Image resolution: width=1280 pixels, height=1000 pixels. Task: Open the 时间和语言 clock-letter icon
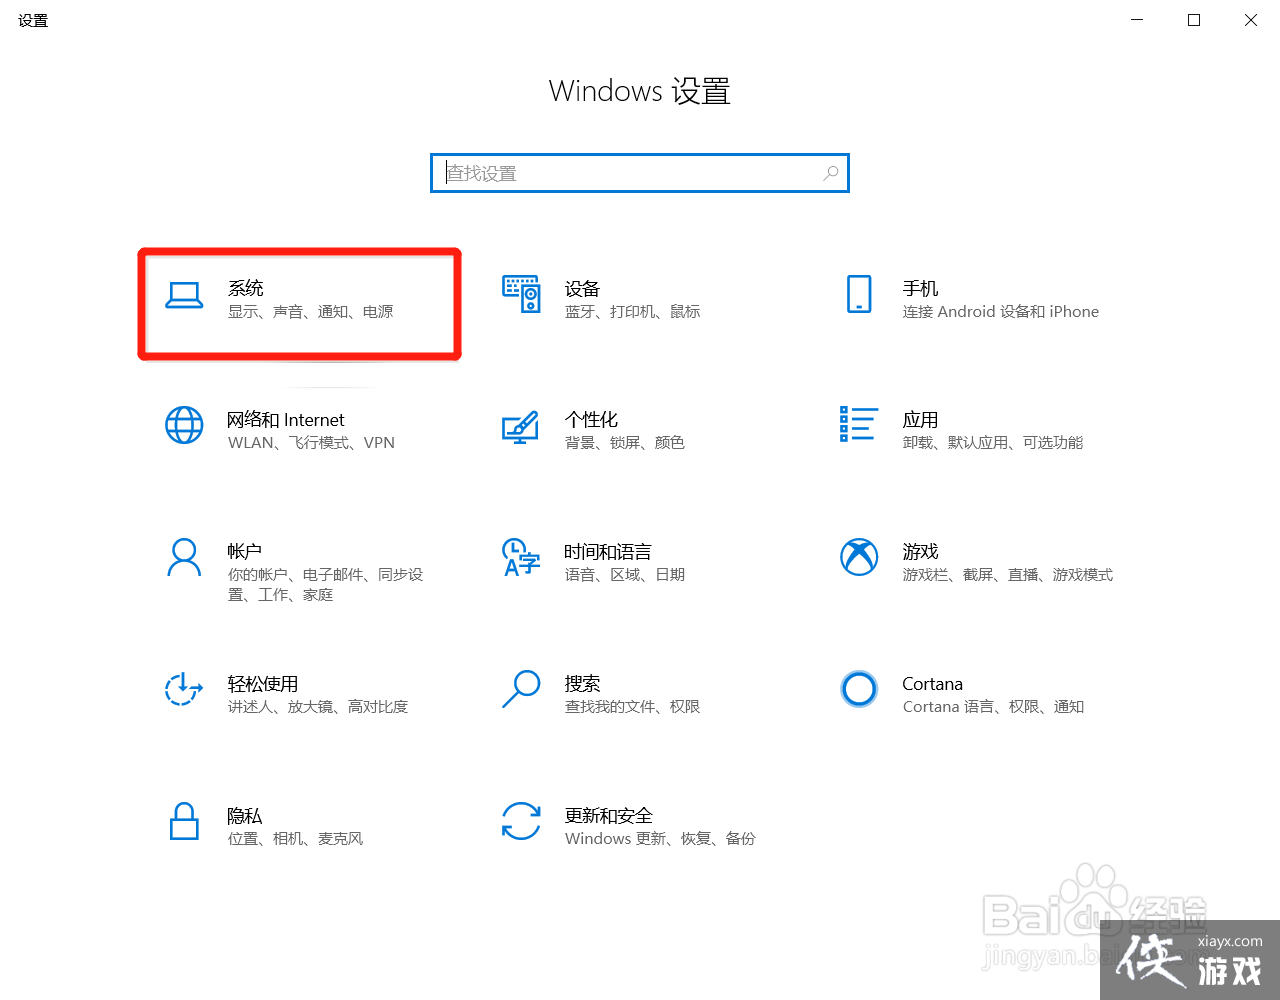pos(521,558)
